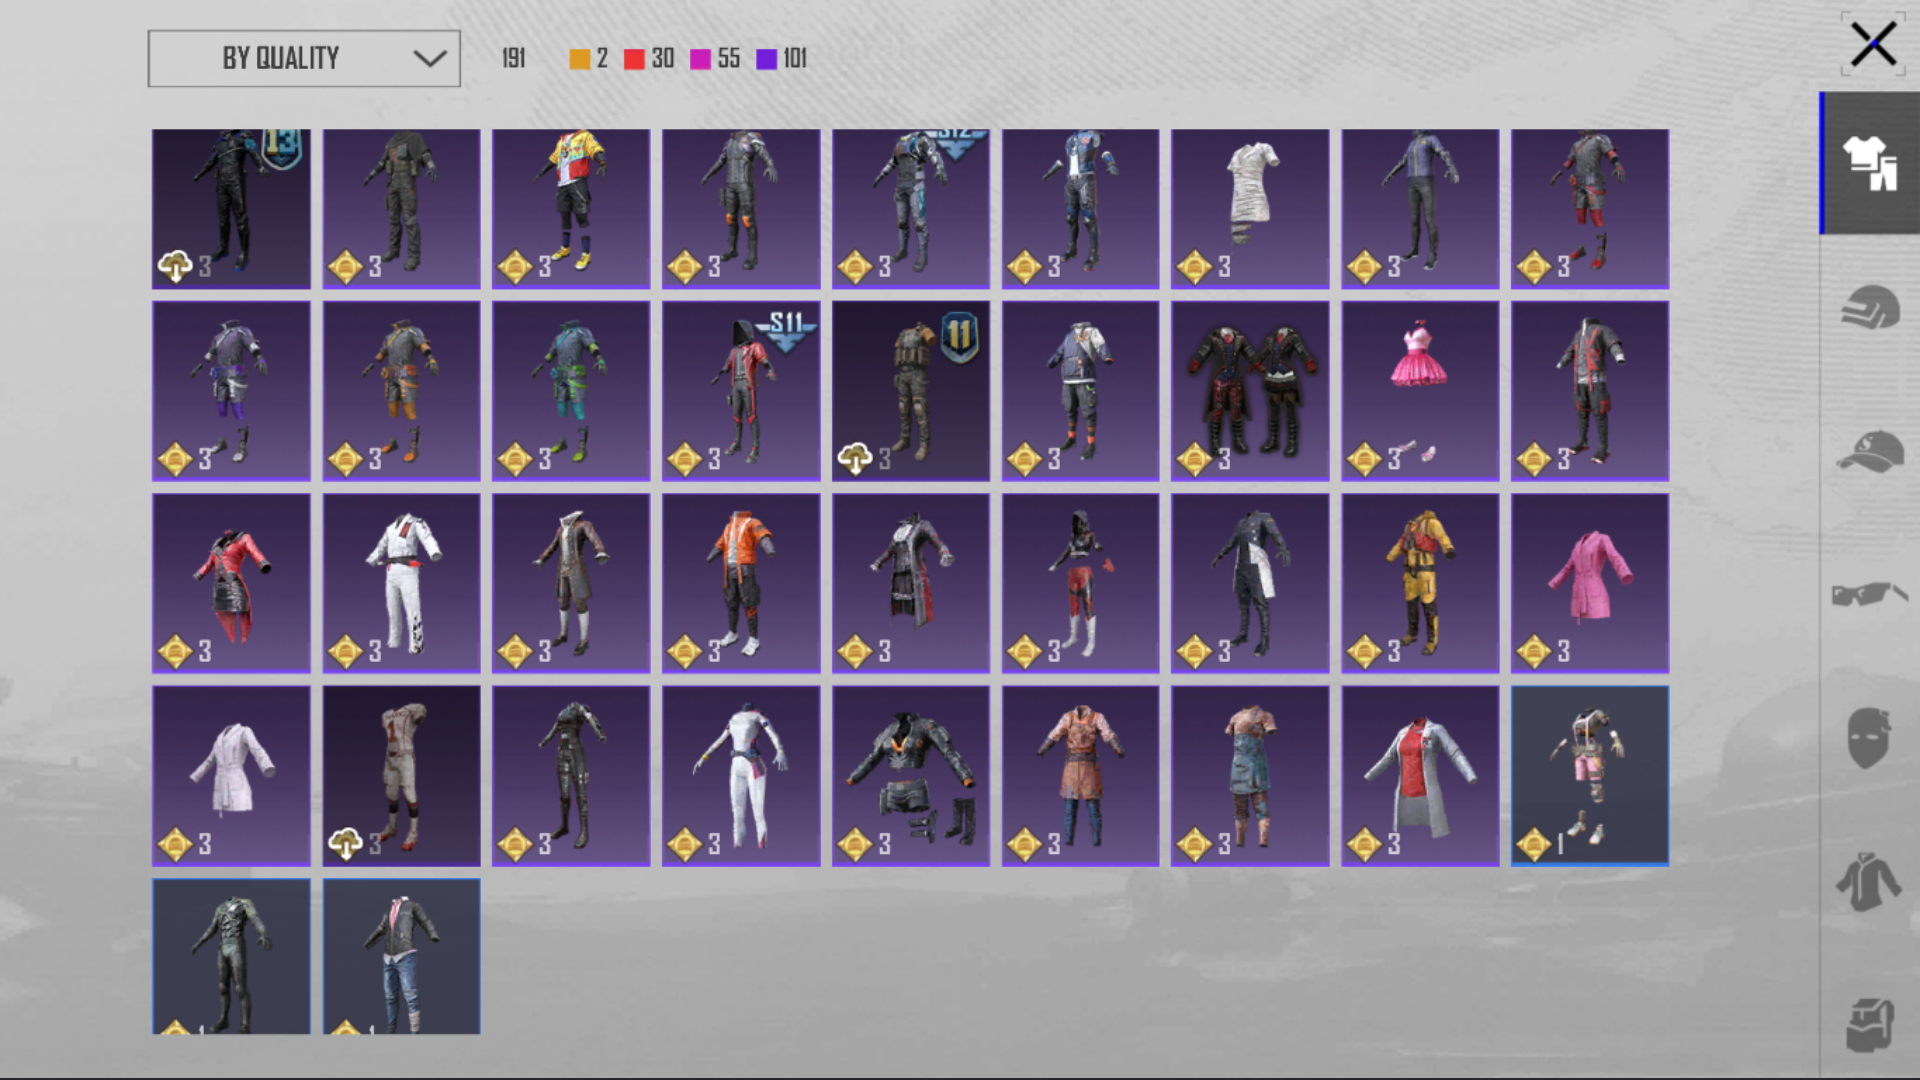Select the dark green full-body suit outfit
Image resolution: width=1920 pixels, height=1080 pixels.
(x=231, y=957)
